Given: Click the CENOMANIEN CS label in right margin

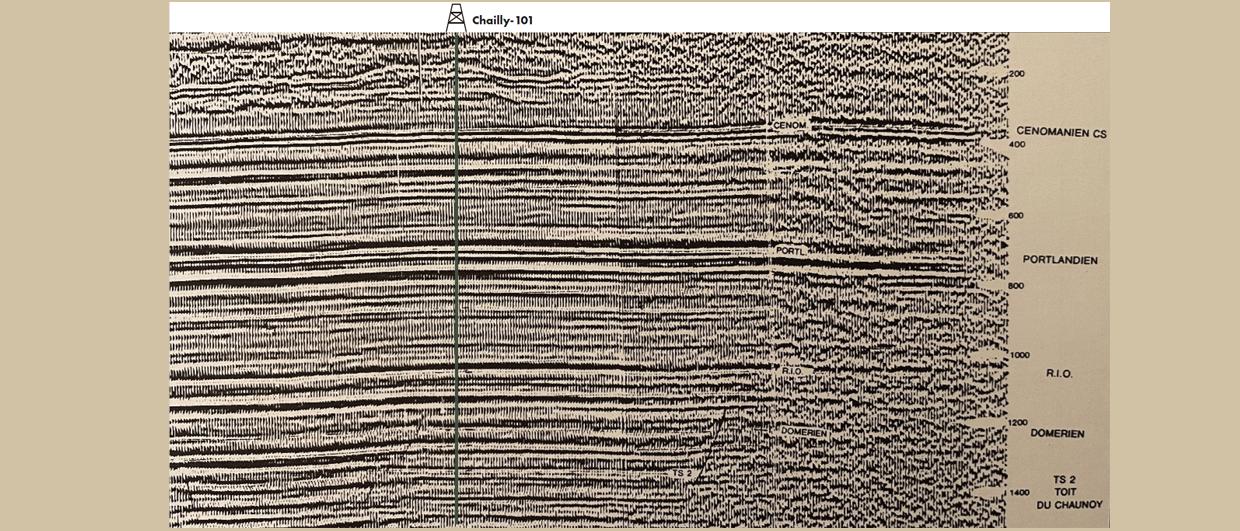Looking at the screenshot, I should (x=1060, y=132).
